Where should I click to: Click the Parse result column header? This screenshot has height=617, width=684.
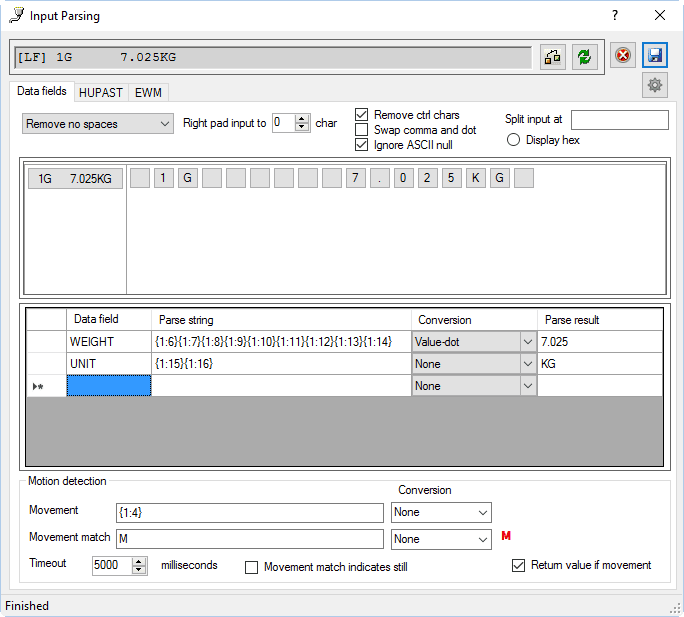pyautogui.click(x=600, y=319)
